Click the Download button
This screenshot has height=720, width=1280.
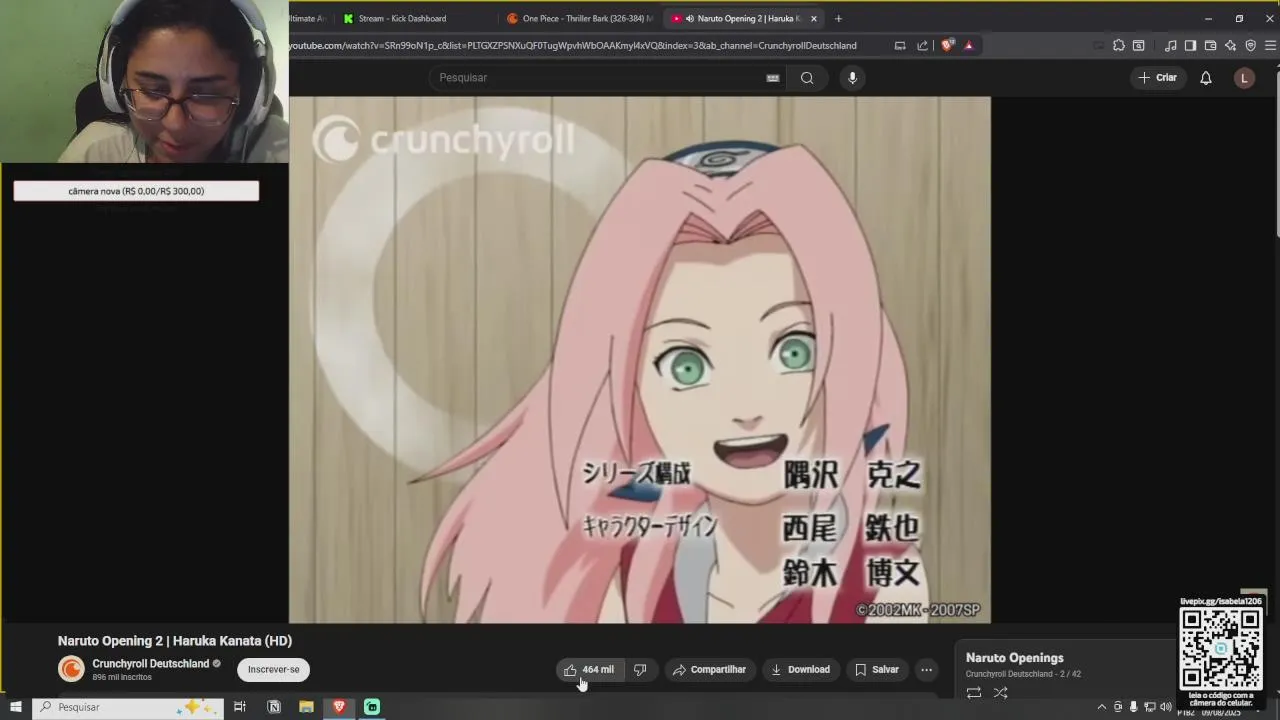pos(800,670)
